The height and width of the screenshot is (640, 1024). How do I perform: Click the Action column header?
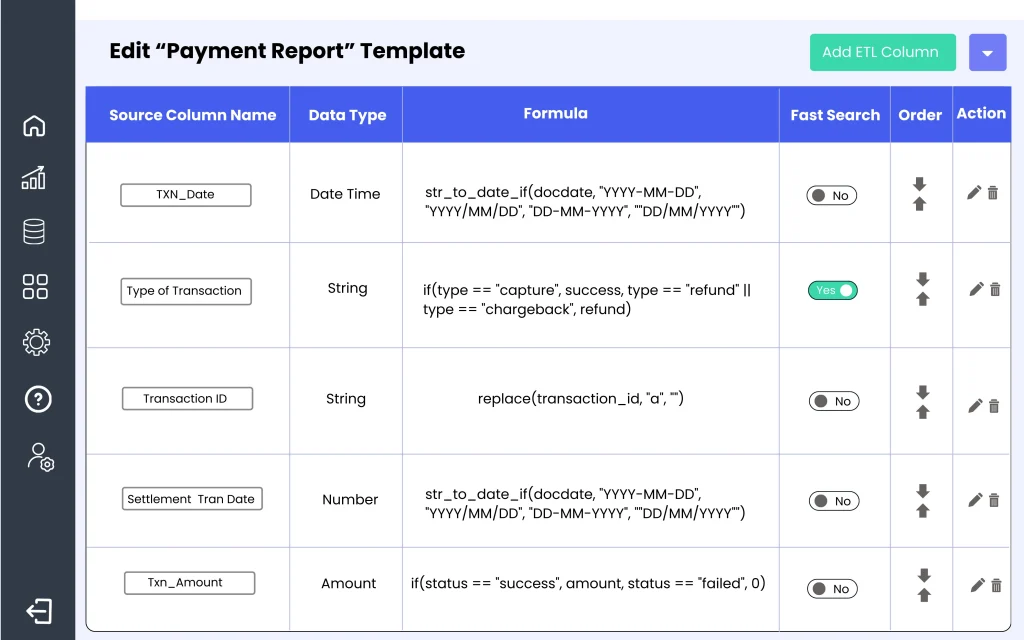pos(981,114)
